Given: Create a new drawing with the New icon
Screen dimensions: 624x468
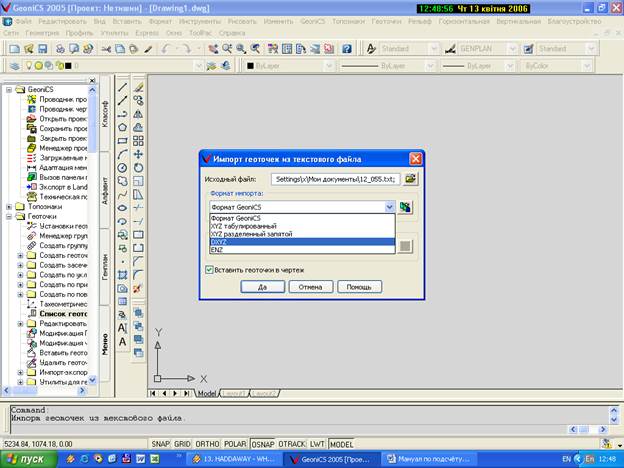Looking at the screenshot, I should pos(14,49).
